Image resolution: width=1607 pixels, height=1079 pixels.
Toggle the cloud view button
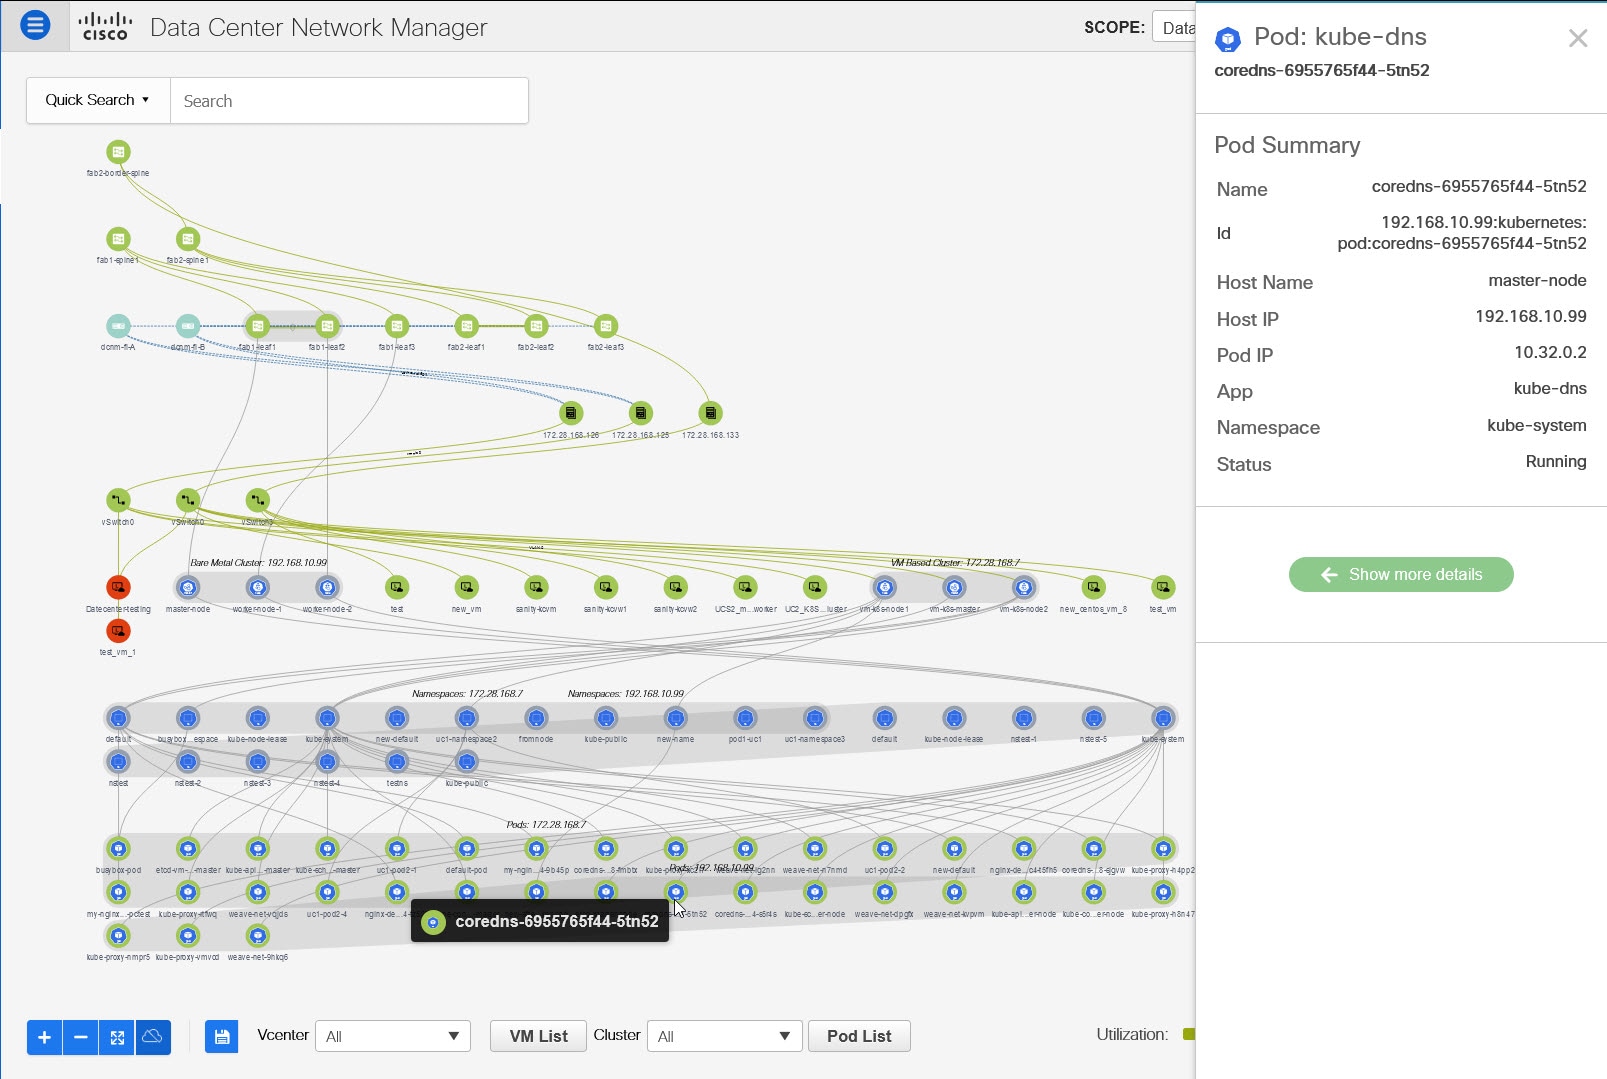[153, 1037]
